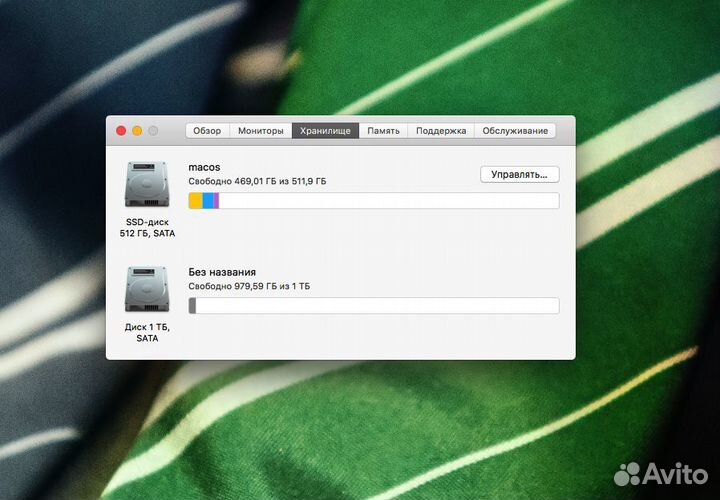Screen dimensions: 720x500
Task: Click the yellow segment of macos storage bar
Action: 196,201
